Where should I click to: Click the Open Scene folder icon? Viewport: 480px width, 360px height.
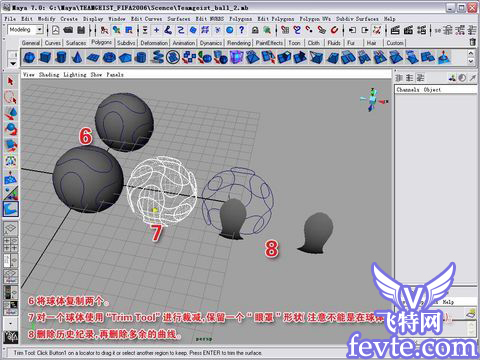click(68, 30)
